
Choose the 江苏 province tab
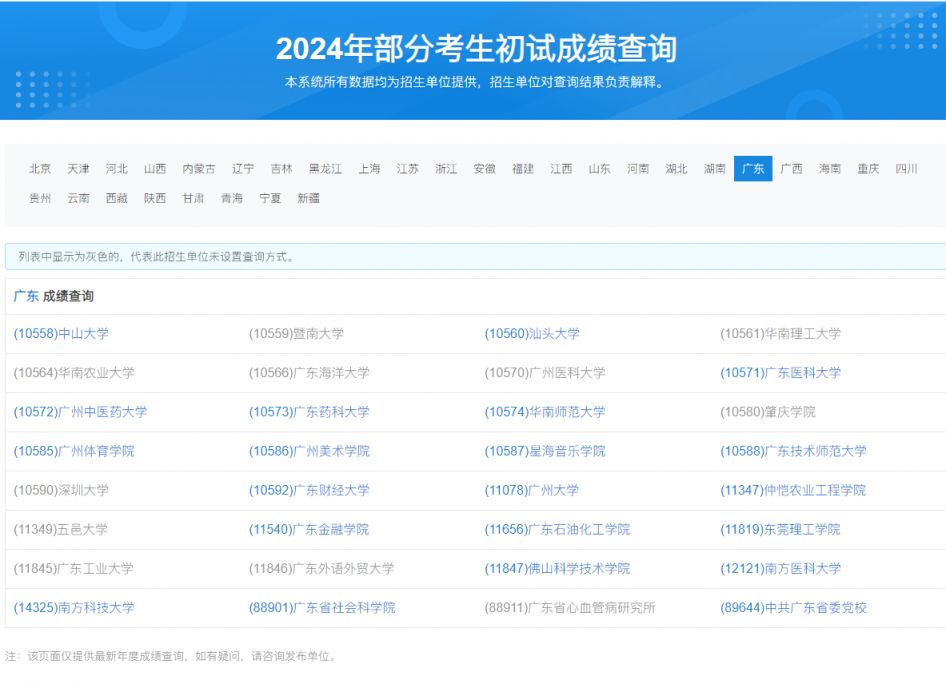[x=408, y=169]
